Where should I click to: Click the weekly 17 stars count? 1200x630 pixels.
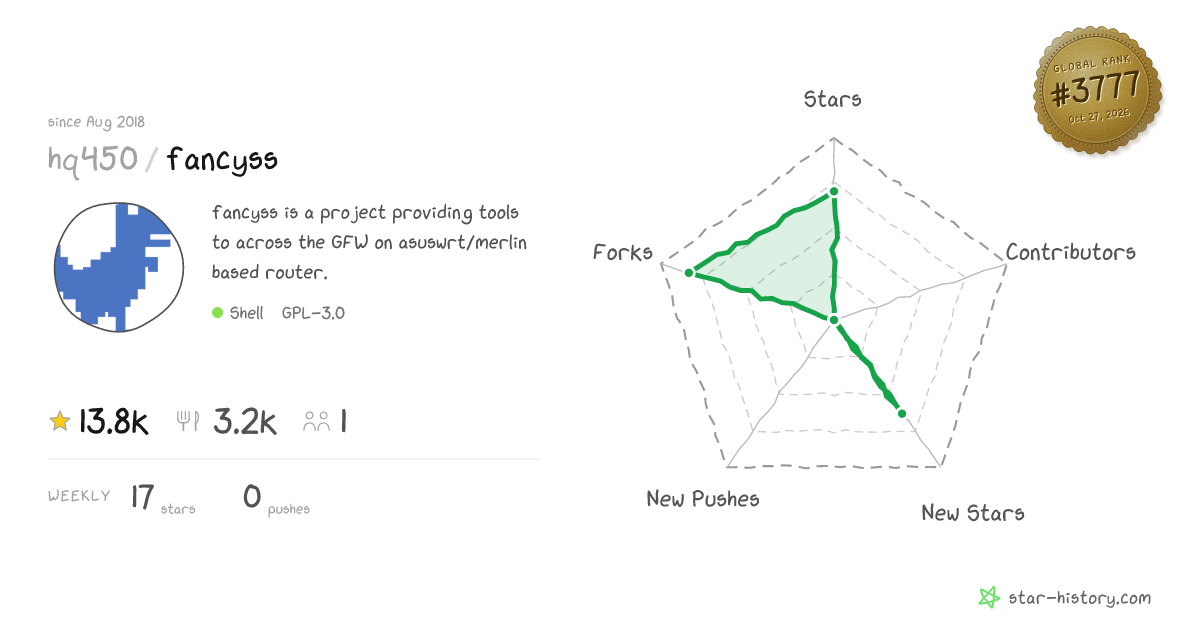(143, 496)
